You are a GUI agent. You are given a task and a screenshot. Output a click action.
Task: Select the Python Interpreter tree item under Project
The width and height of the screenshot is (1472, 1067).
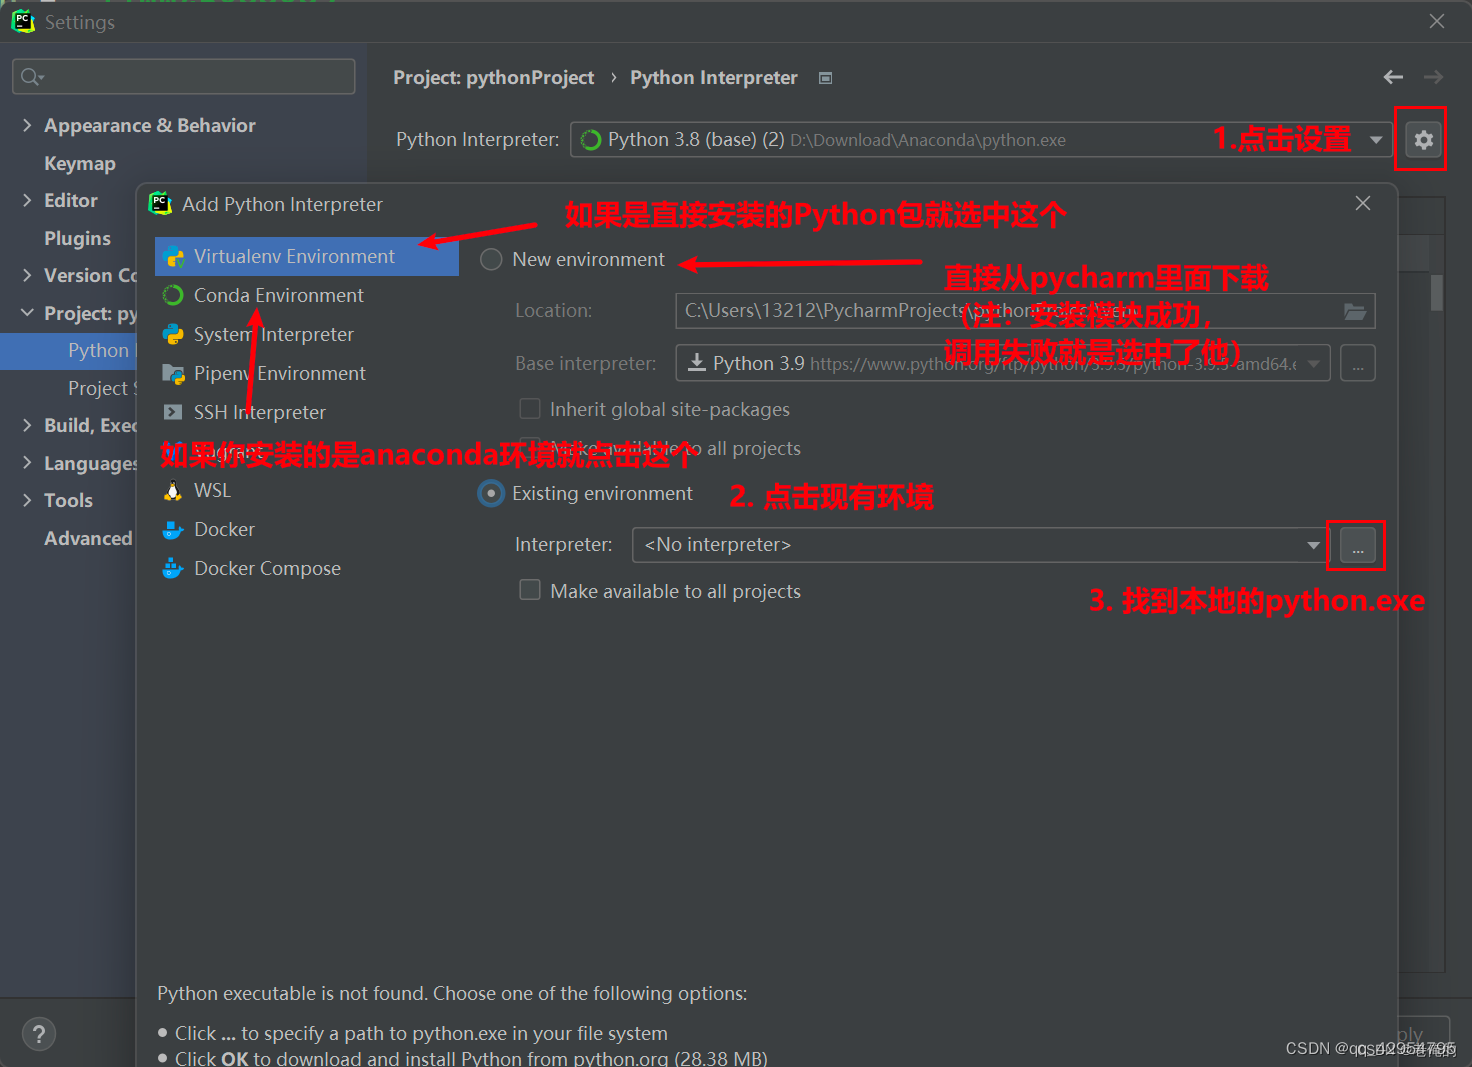(x=68, y=351)
